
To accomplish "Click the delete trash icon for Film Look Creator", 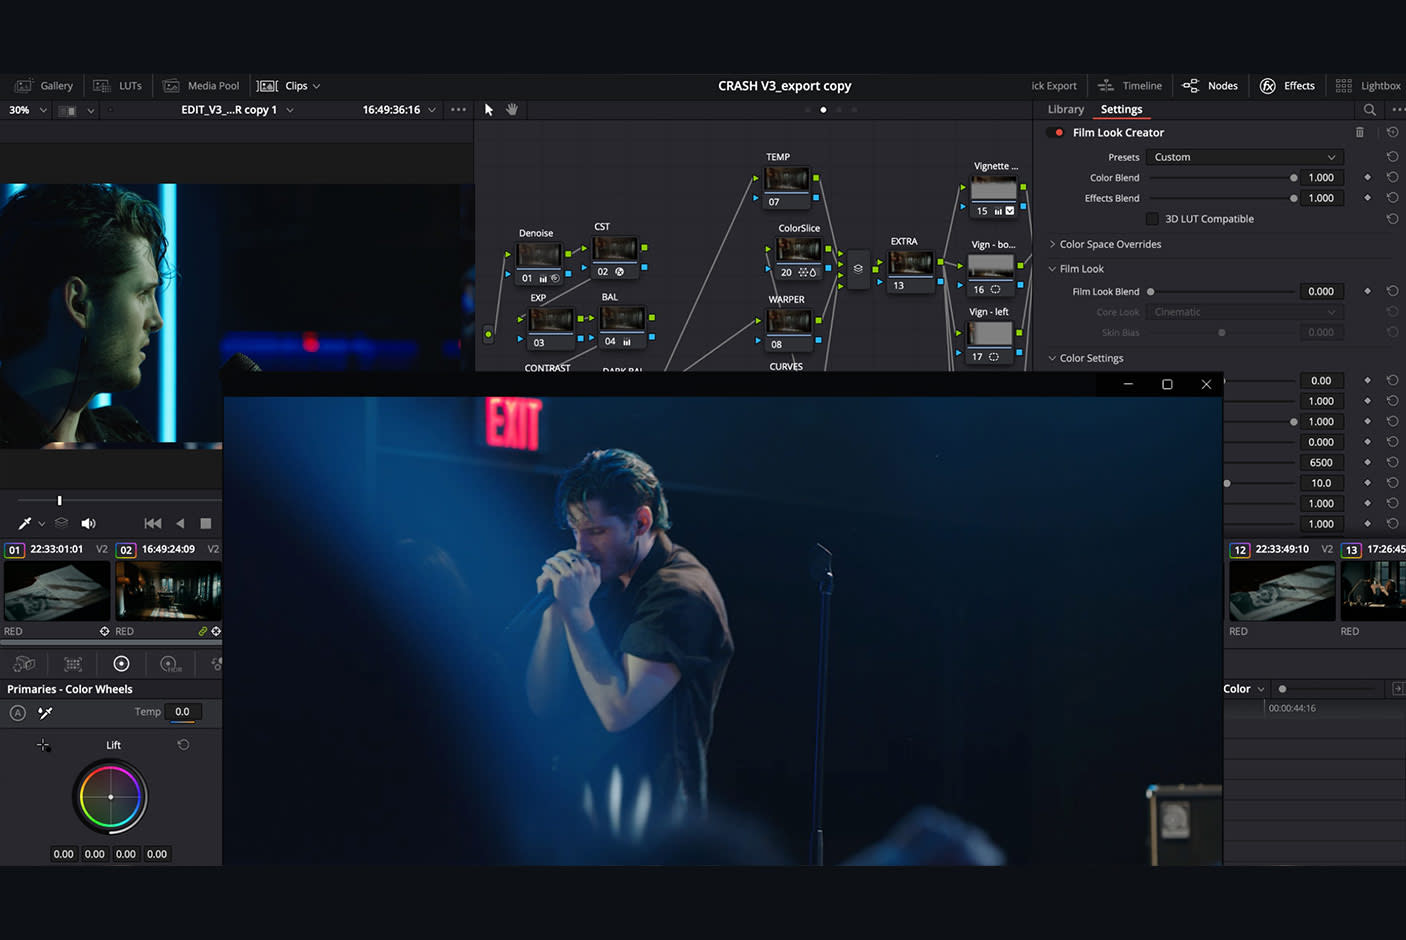I will point(1359,132).
